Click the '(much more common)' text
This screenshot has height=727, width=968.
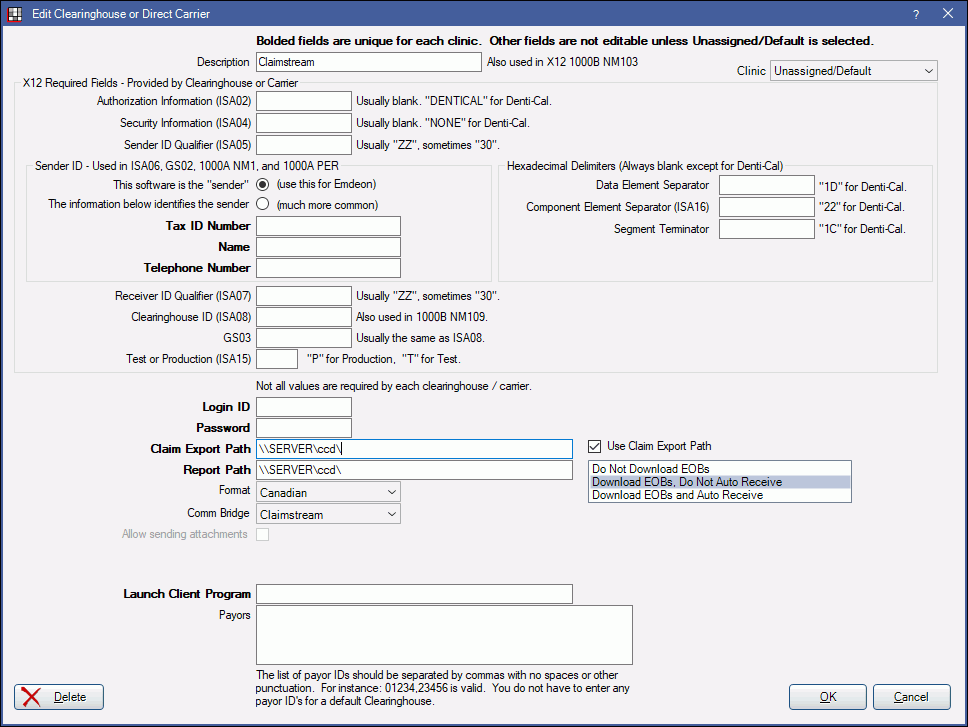point(327,205)
